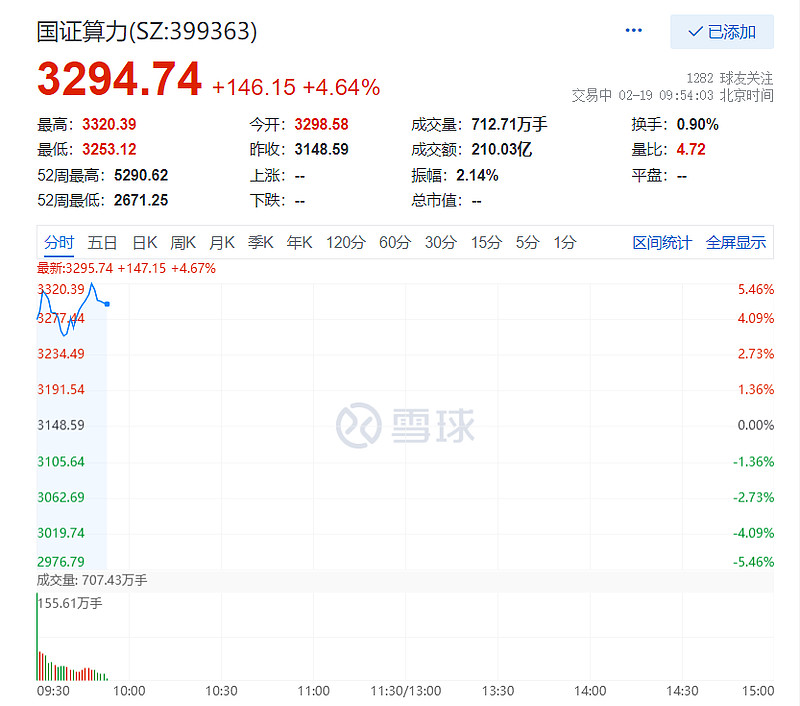Click the 14:00 time axis label
The width and height of the screenshot is (800, 706).
(x=590, y=691)
